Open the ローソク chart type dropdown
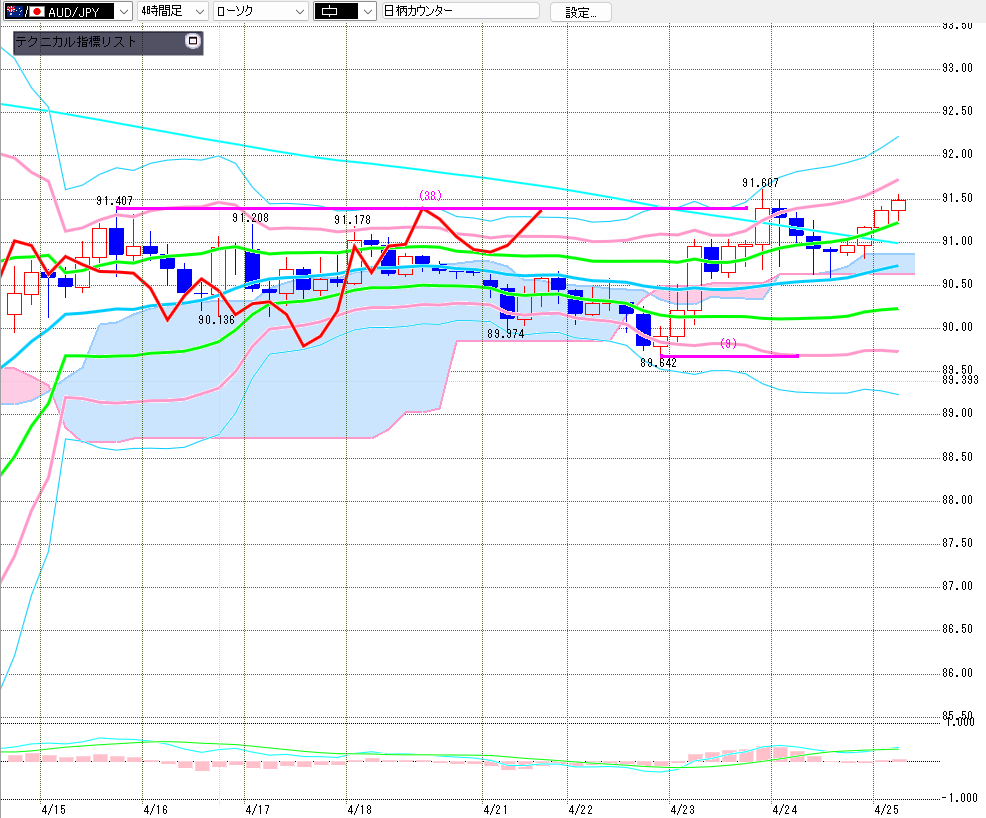The width and height of the screenshot is (986, 818). tap(260, 11)
